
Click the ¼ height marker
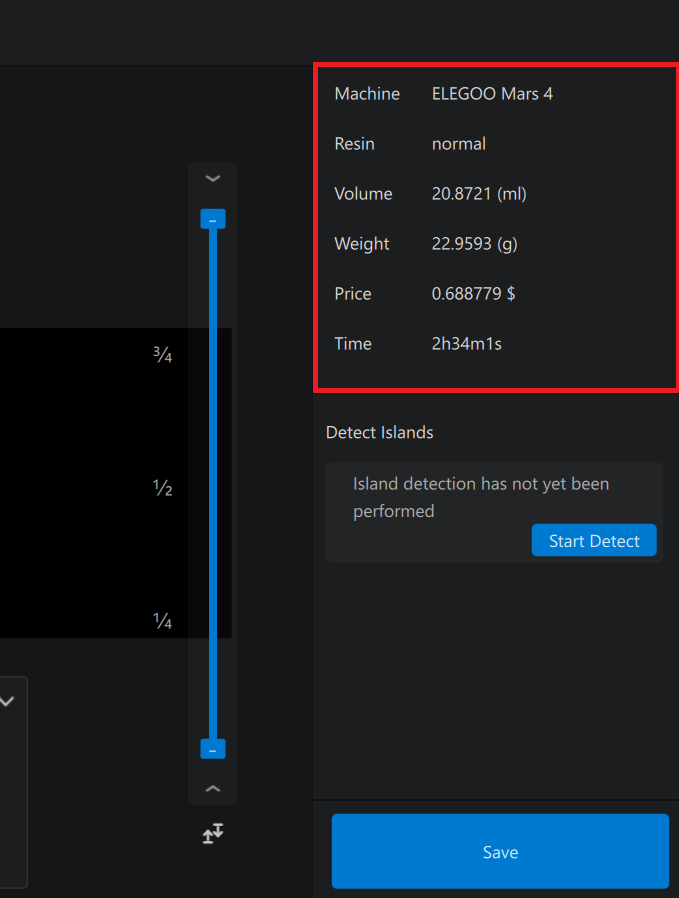tap(163, 622)
